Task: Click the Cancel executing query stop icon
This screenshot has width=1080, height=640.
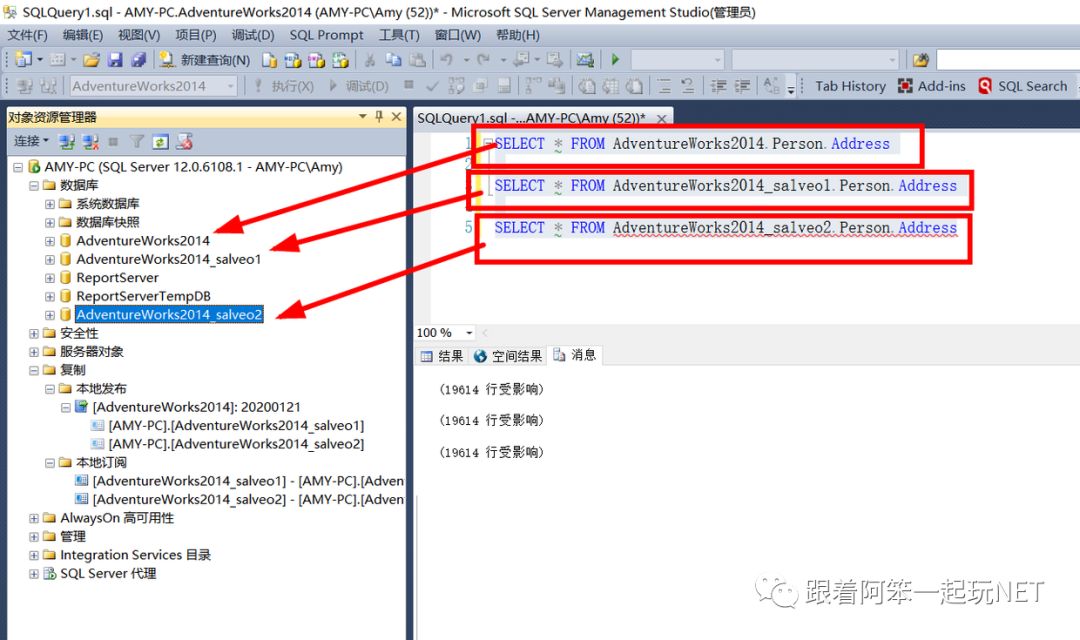Action: click(x=409, y=85)
